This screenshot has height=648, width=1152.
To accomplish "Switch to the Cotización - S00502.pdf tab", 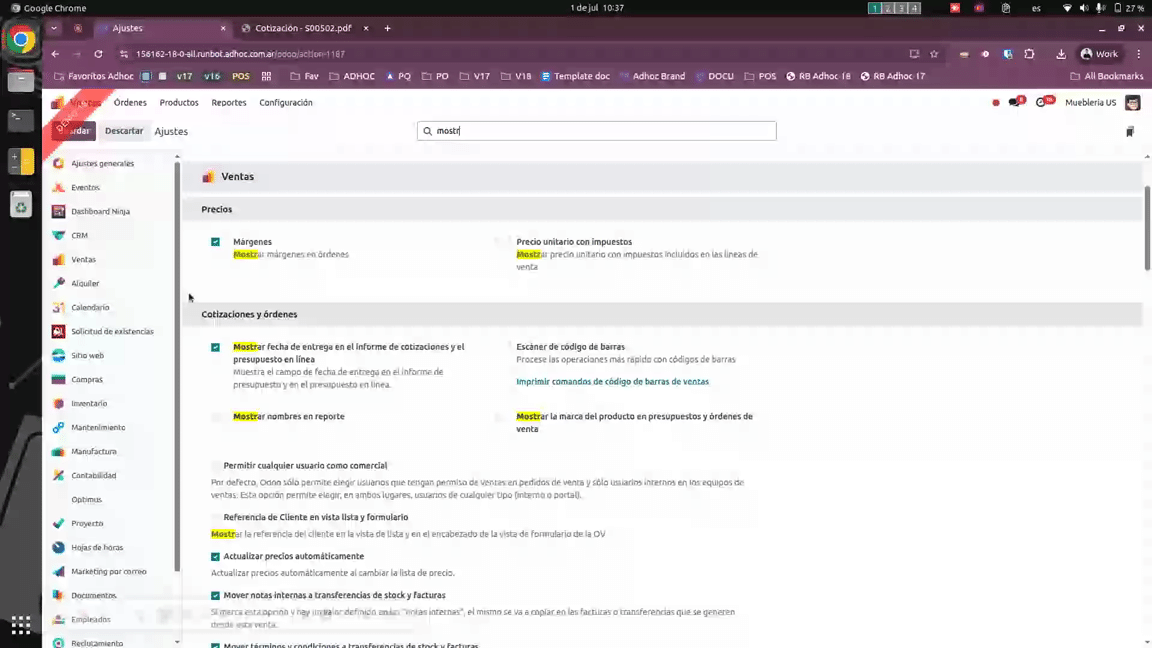I will click(x=303, y=28).
